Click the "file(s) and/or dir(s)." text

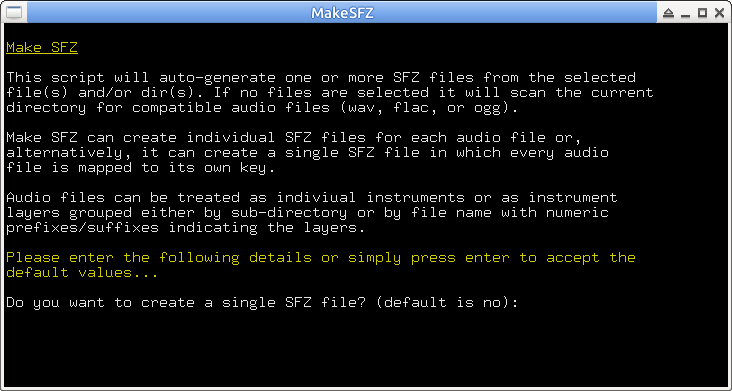(105, 92)
